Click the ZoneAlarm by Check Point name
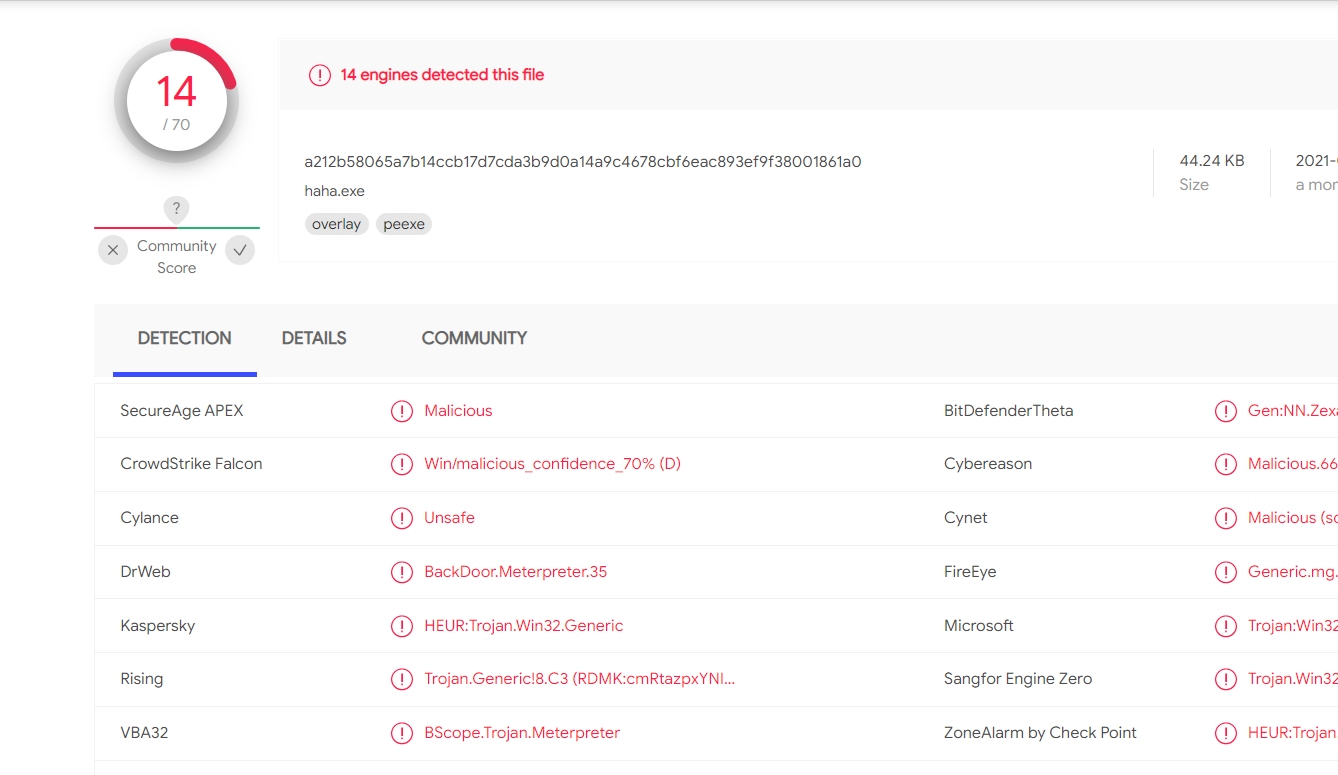Viewport: 1338px width, 775px height. 1040,733
